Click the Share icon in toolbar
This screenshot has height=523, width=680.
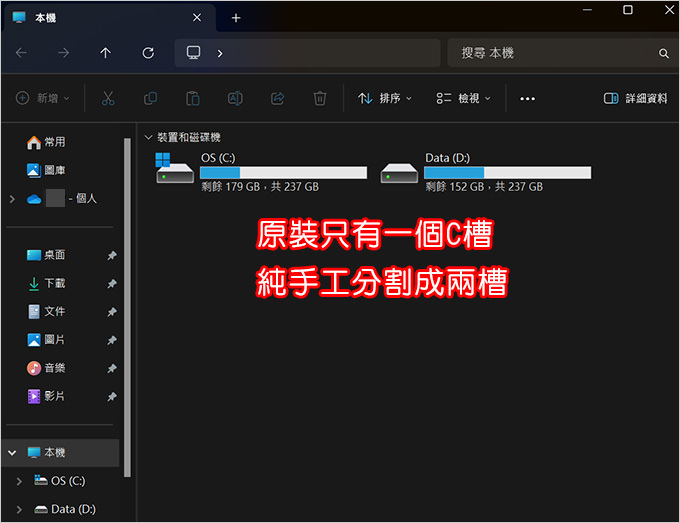pyautogui.click(x=278, y=98)
